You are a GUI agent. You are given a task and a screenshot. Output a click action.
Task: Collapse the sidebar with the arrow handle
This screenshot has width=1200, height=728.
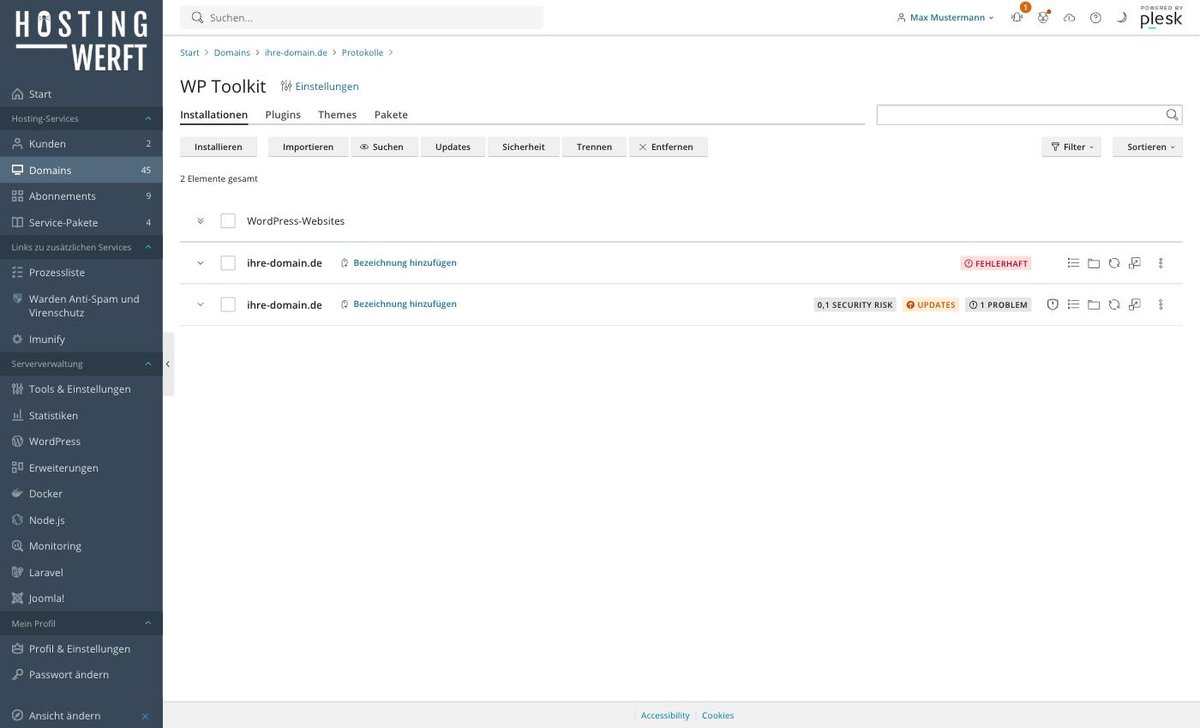point(168,364)
